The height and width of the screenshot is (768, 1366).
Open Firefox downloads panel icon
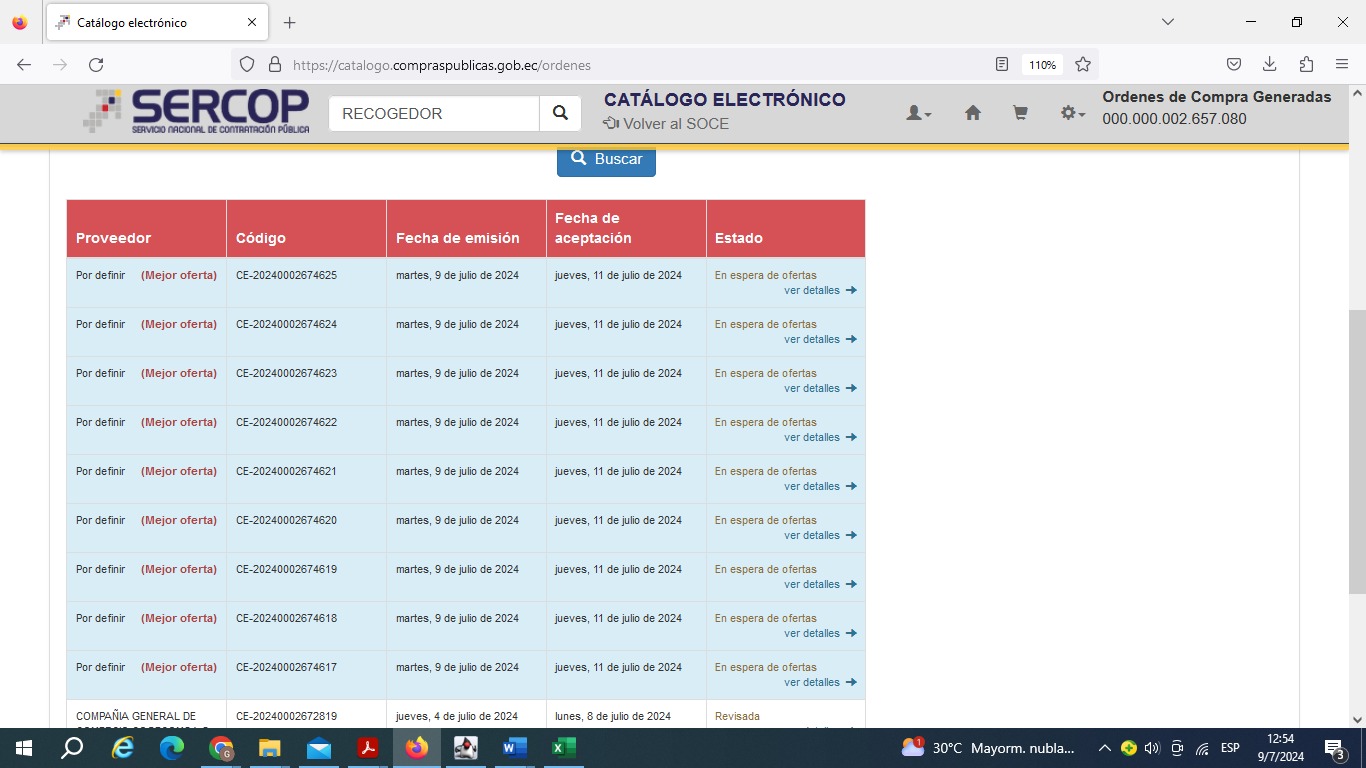[1269, 65]
